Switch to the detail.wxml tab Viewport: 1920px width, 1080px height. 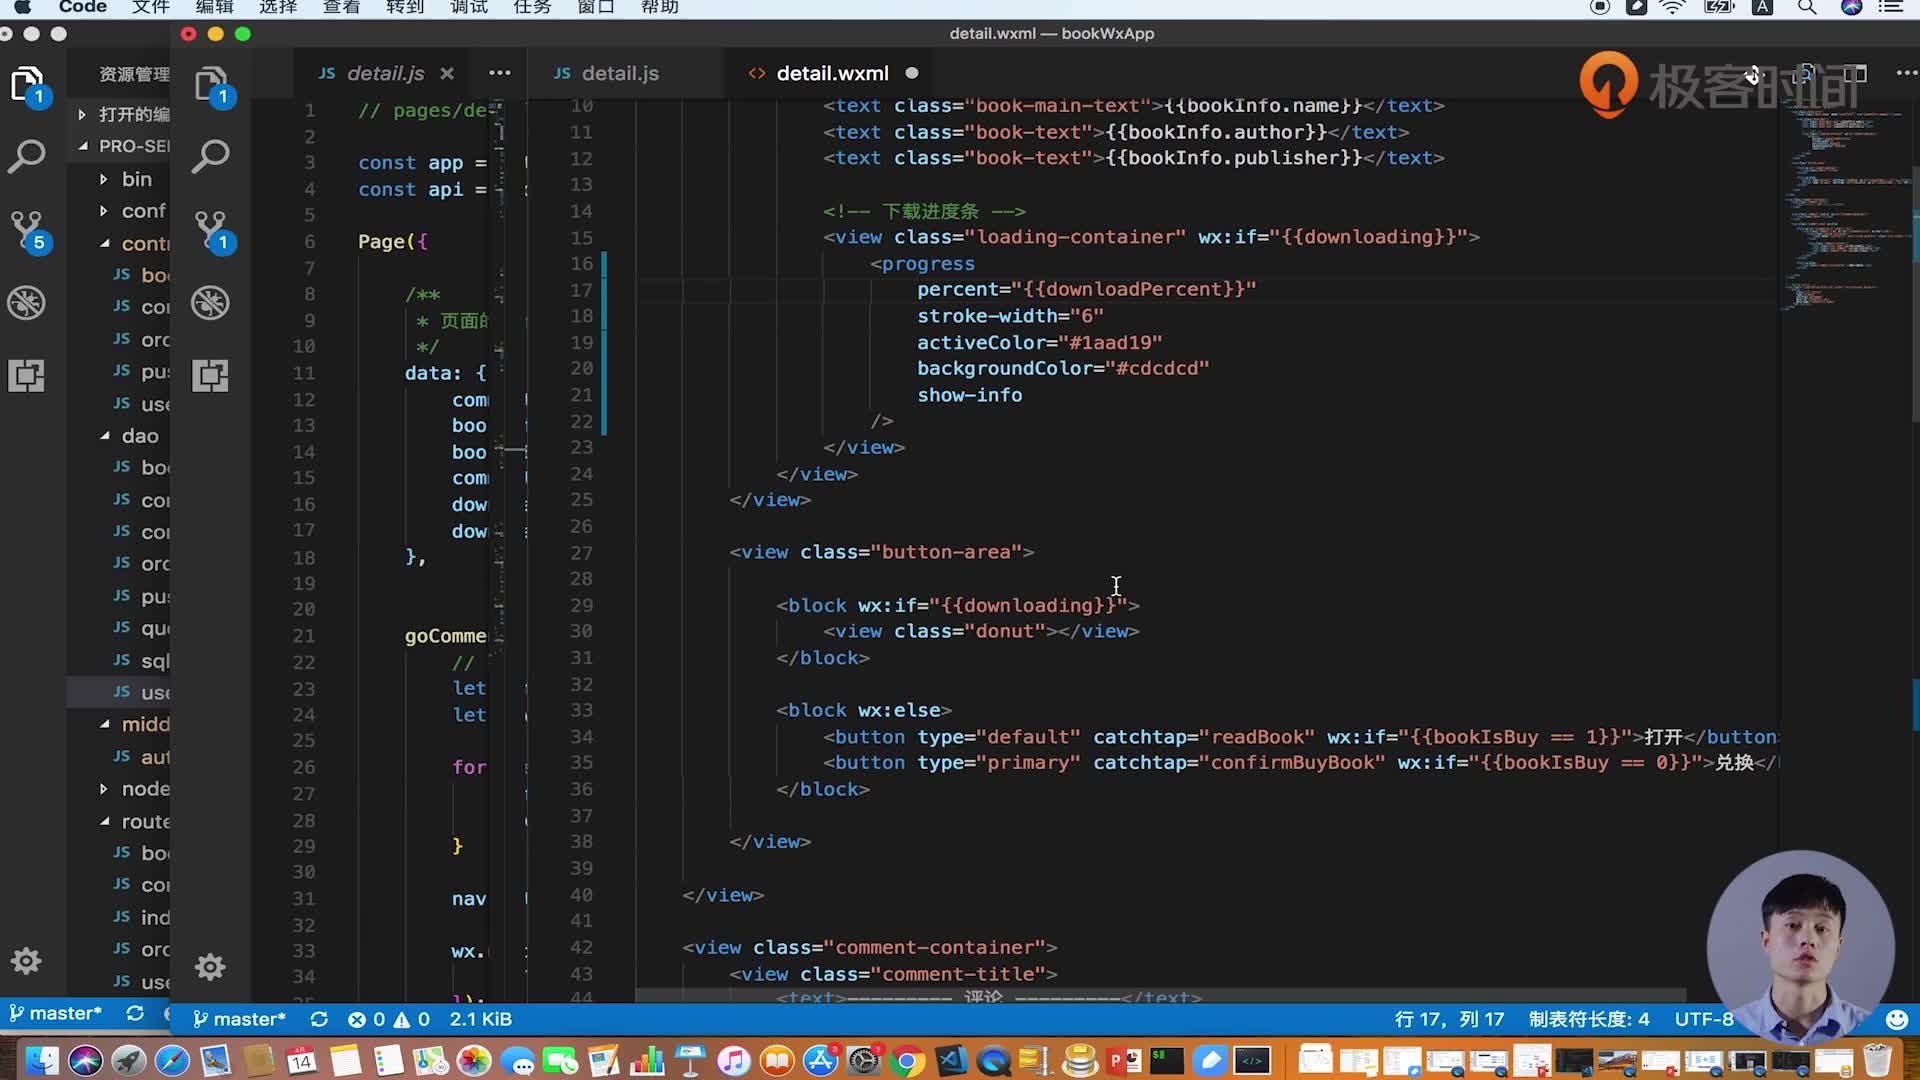831,73
